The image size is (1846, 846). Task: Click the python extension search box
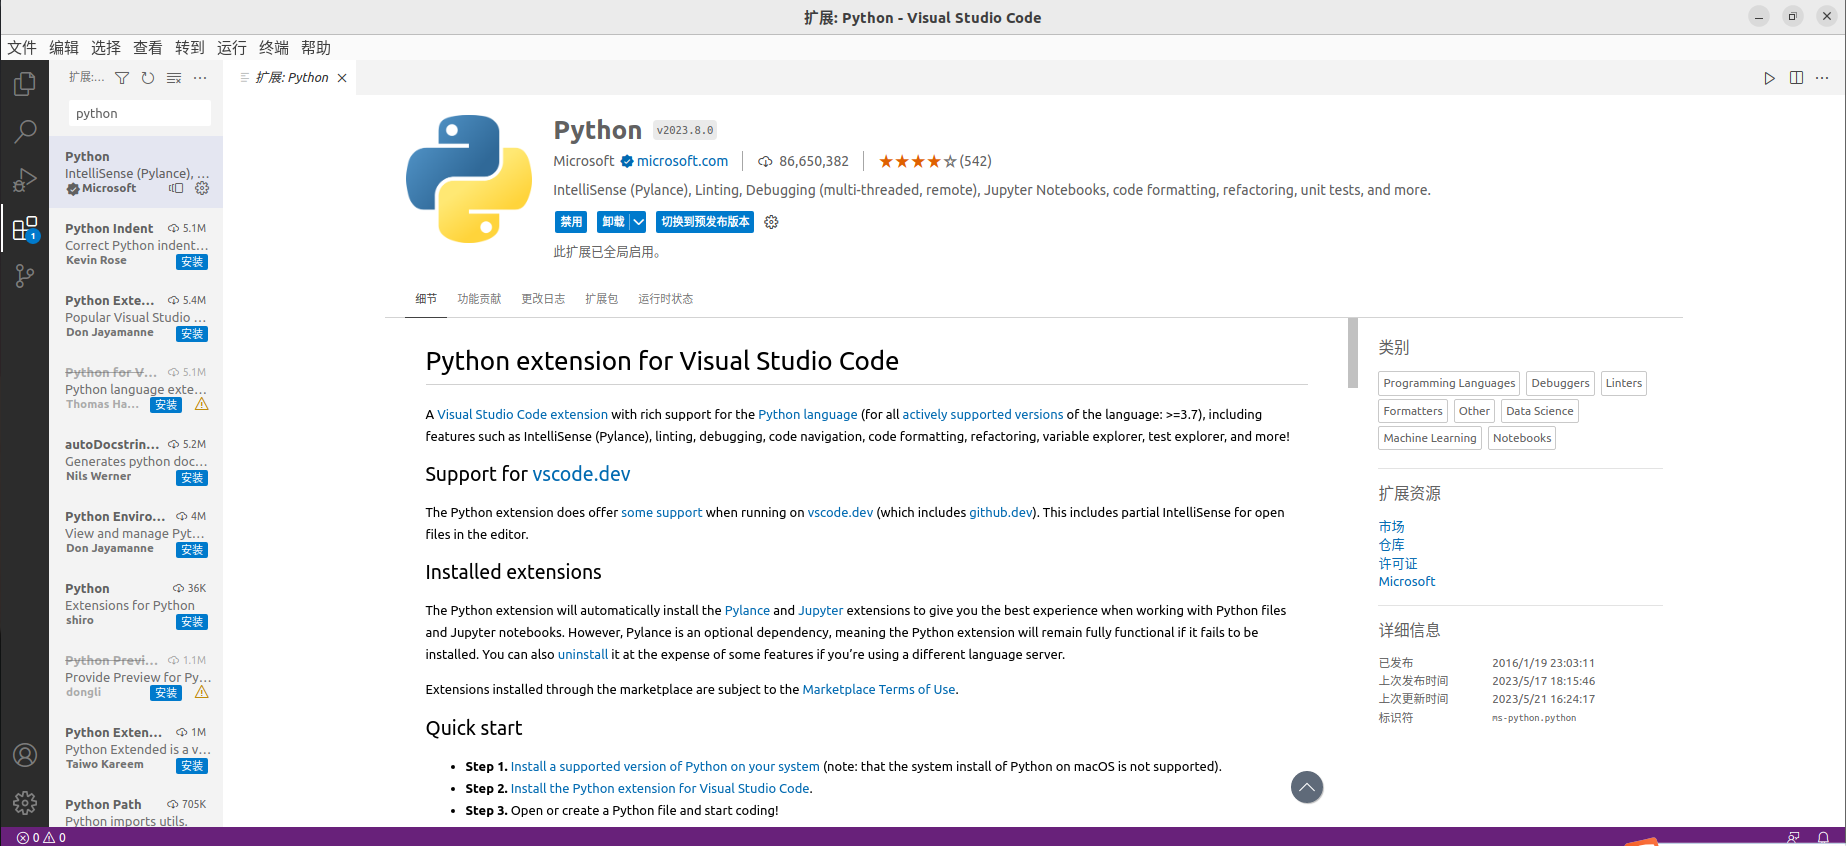point(139,113)
